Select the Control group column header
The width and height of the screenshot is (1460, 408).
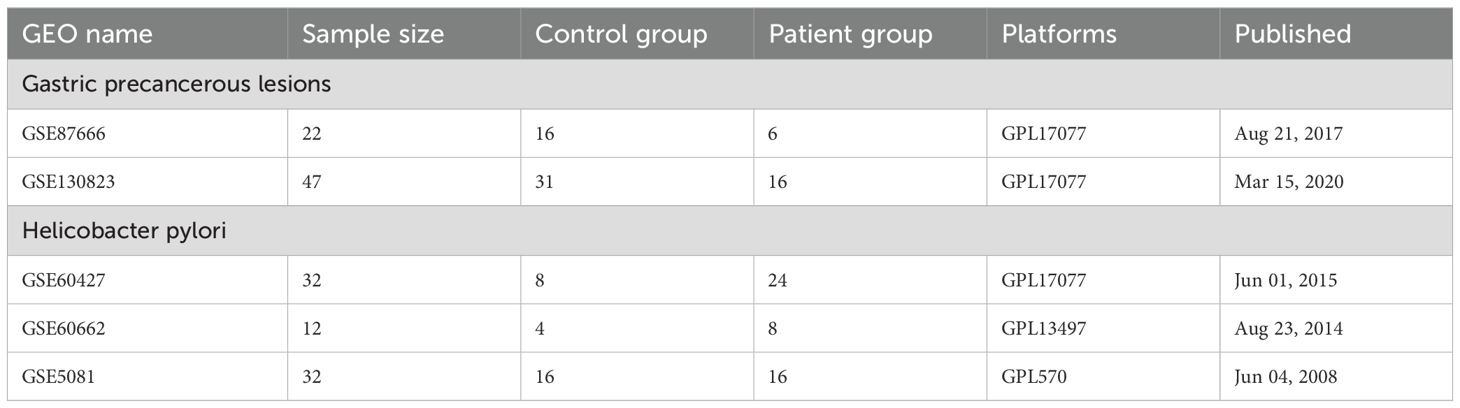pos(621,34)
